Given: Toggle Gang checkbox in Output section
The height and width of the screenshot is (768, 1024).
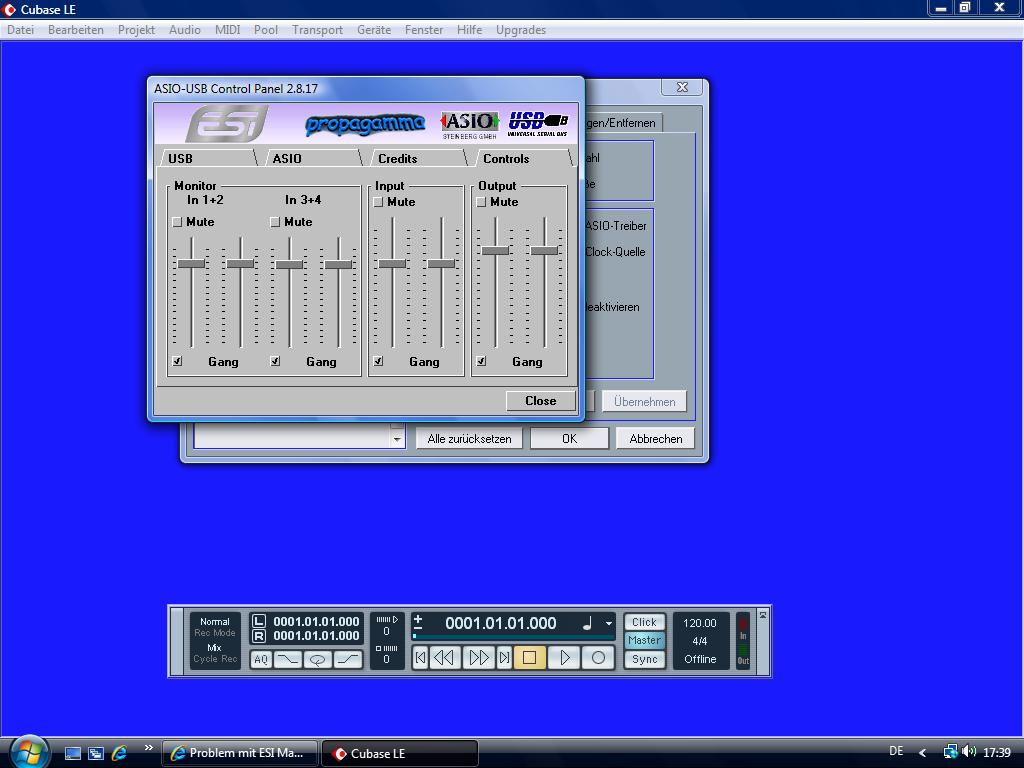Looking at the screenshot, I should pyautogui.click(x=481, y=361).
